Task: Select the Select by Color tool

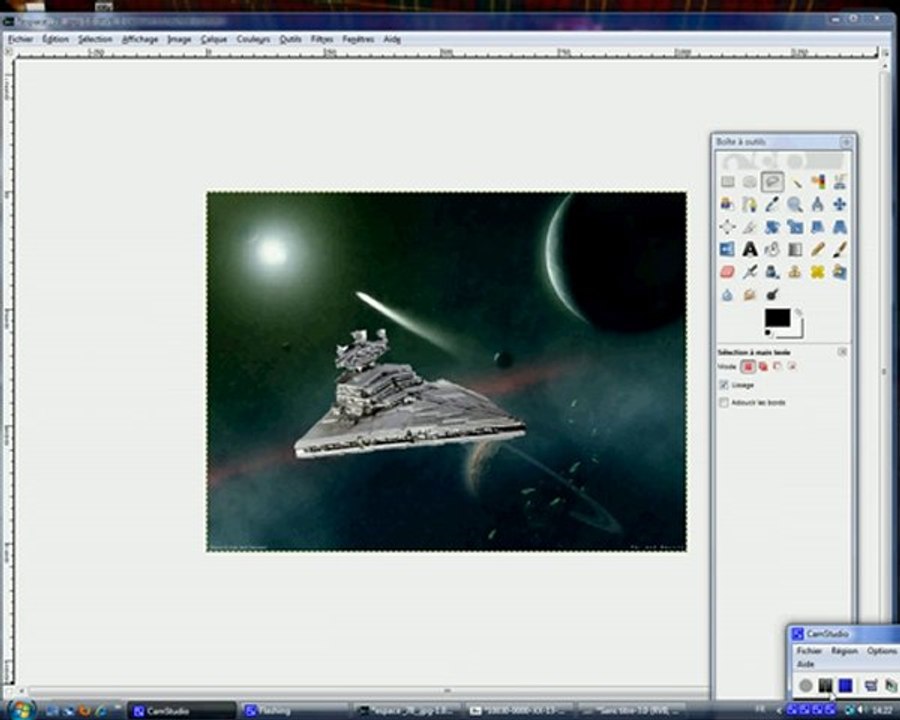Action: point(818,182)
